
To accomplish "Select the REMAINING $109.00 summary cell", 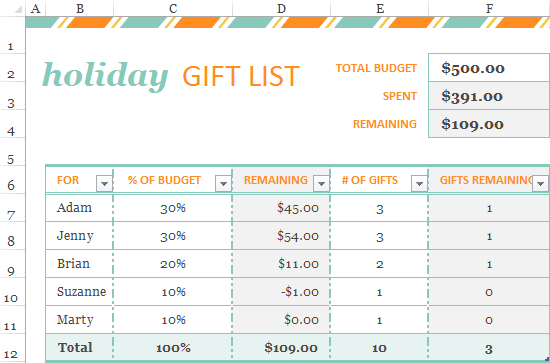I will [489, 123].
